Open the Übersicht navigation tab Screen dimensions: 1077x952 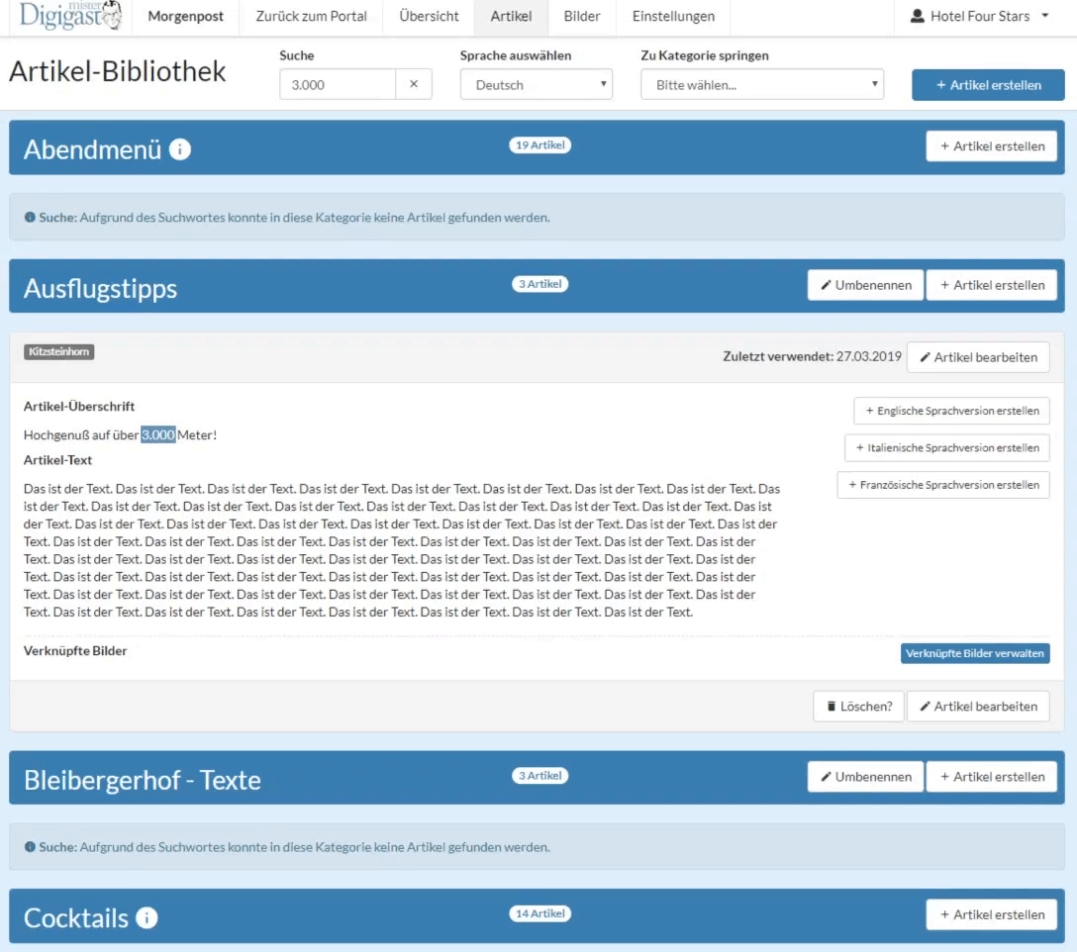click(x=429, y=17)
